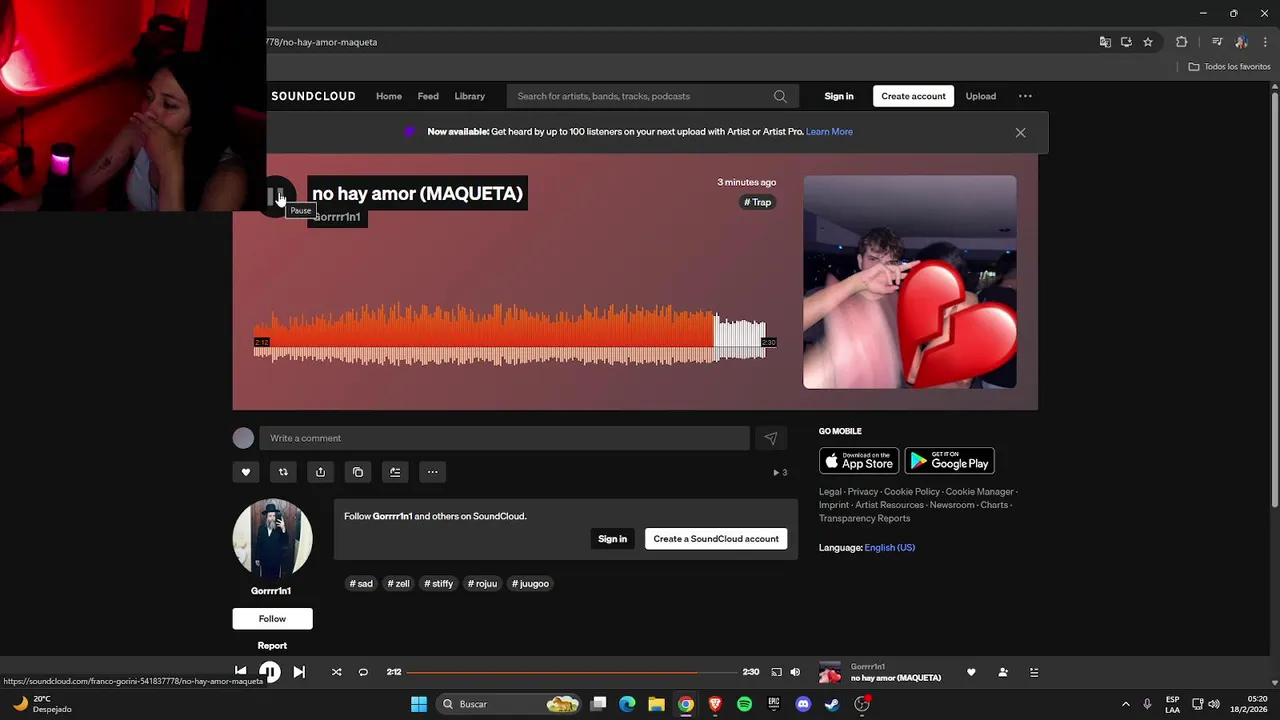
Task: Follow the artist from bottom player icon
Action: [x=1003, y=672]
